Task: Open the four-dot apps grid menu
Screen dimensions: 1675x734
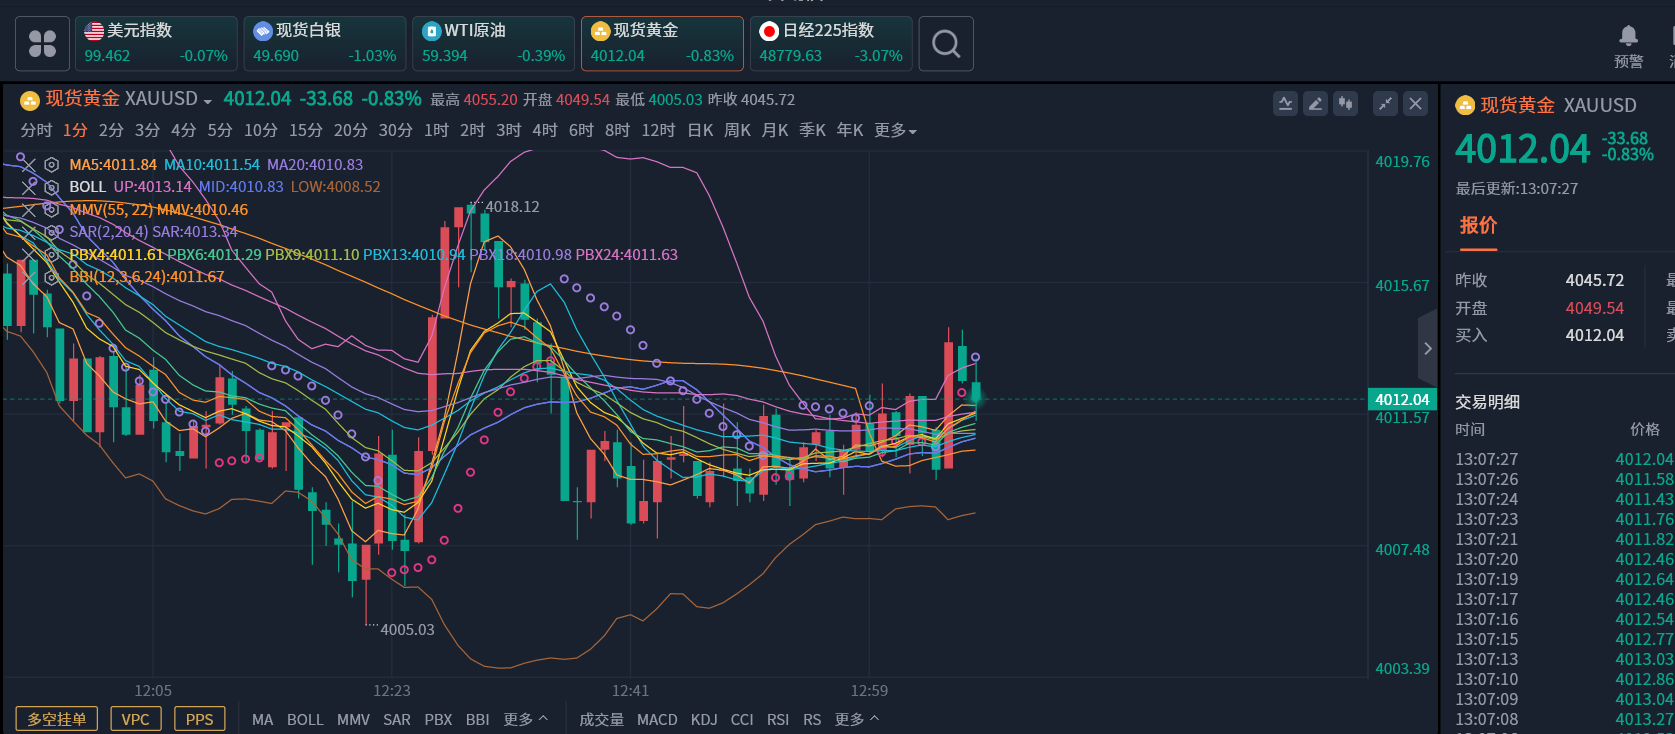Action: (x=43, y=44)
